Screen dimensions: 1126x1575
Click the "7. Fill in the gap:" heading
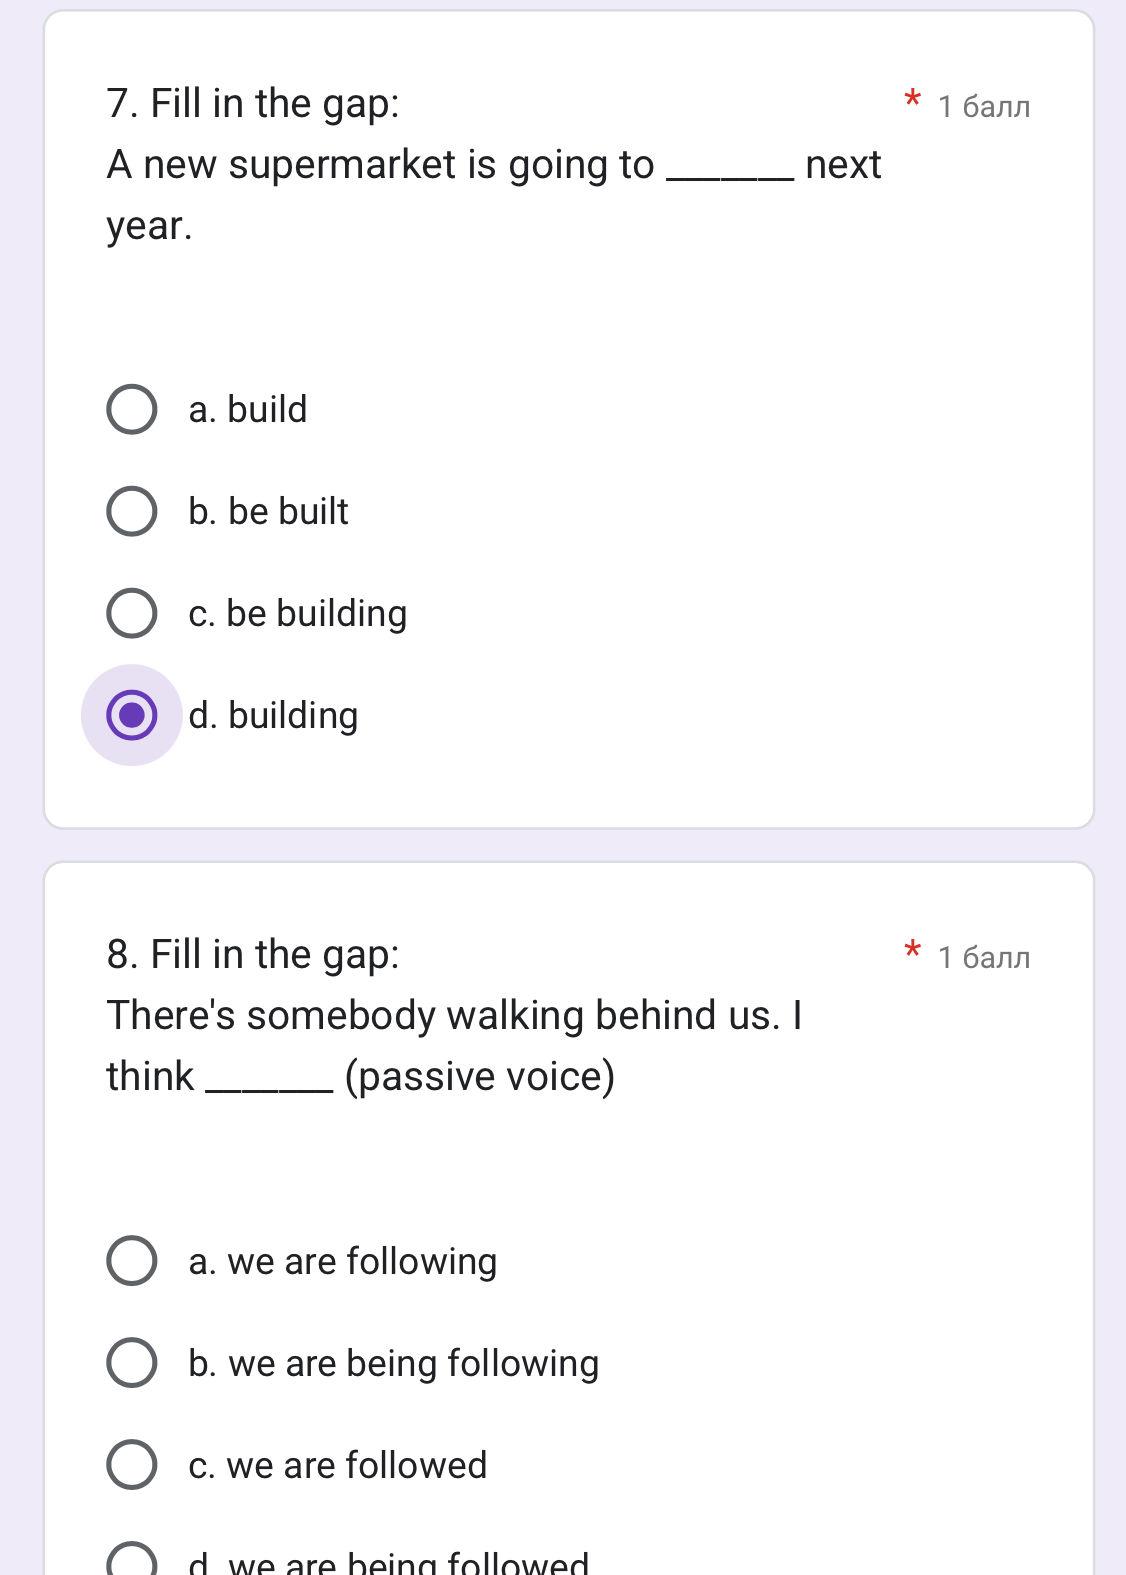pos(253,103)
